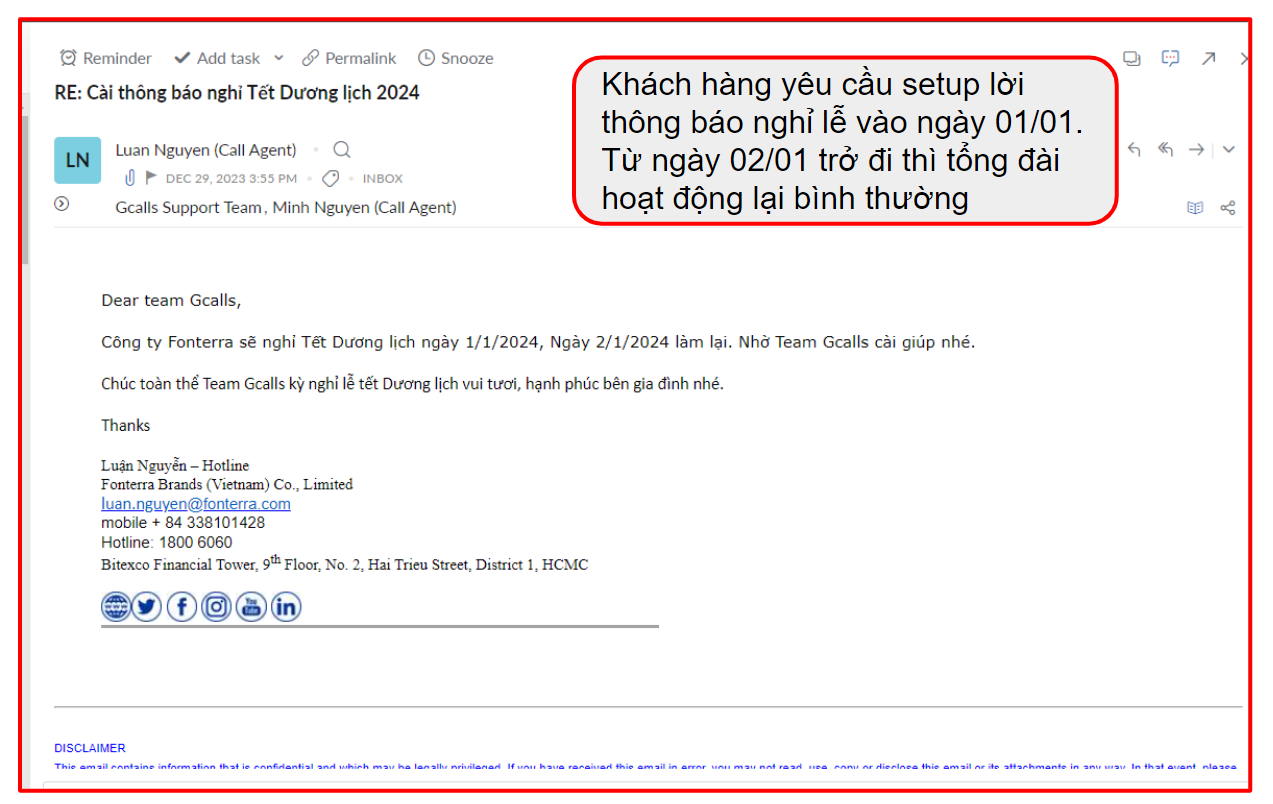Toggle the flag on this email

[x=152, y=179]
